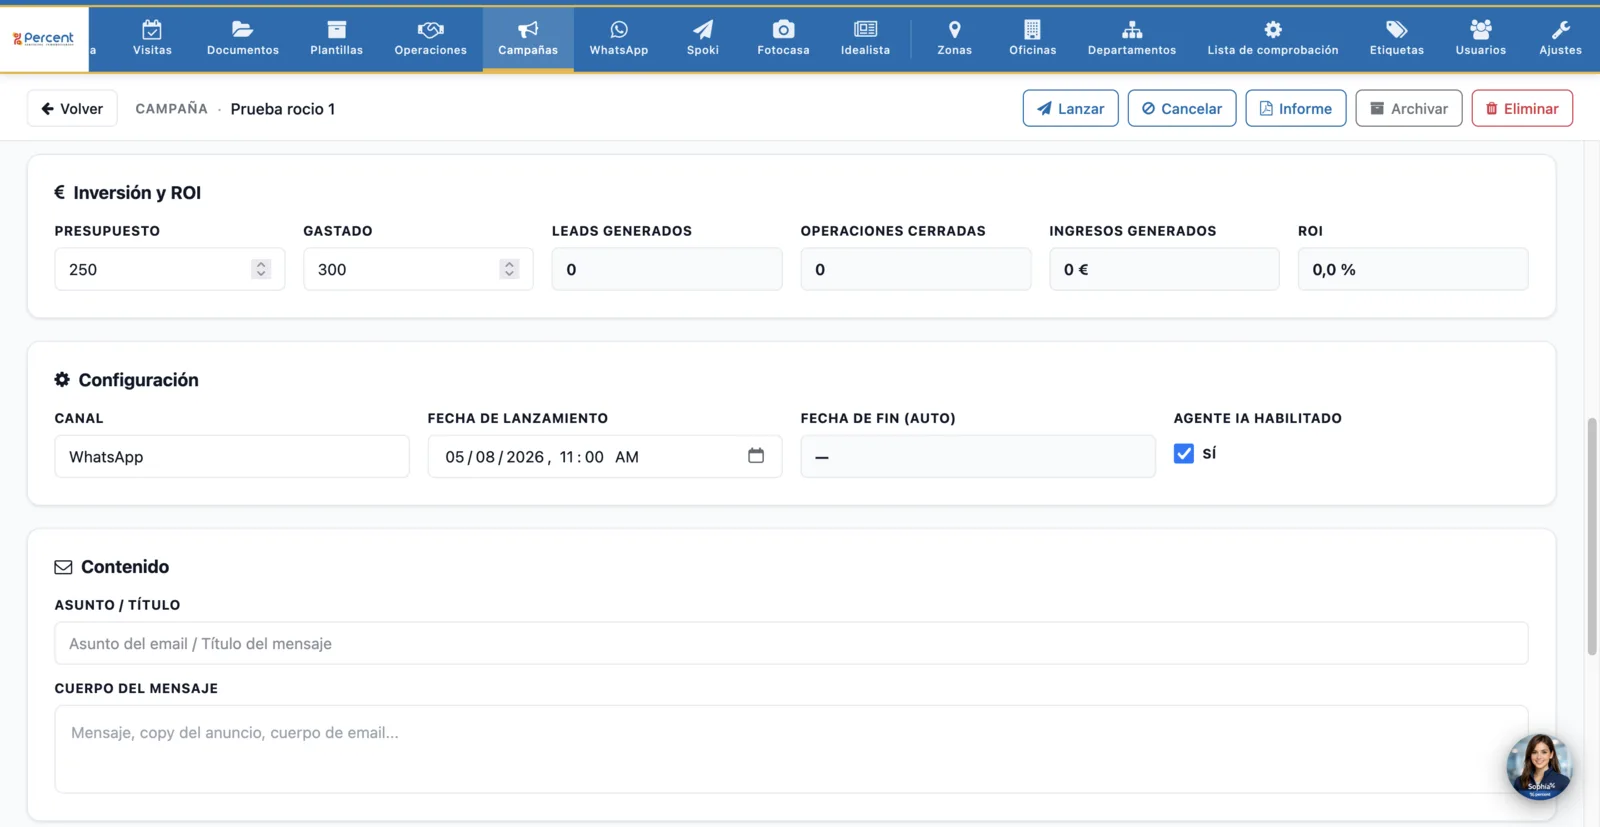Click the ROI field showing 0,0 %
Viewport: 1600px width, 827px height.
pos(1413,269)
